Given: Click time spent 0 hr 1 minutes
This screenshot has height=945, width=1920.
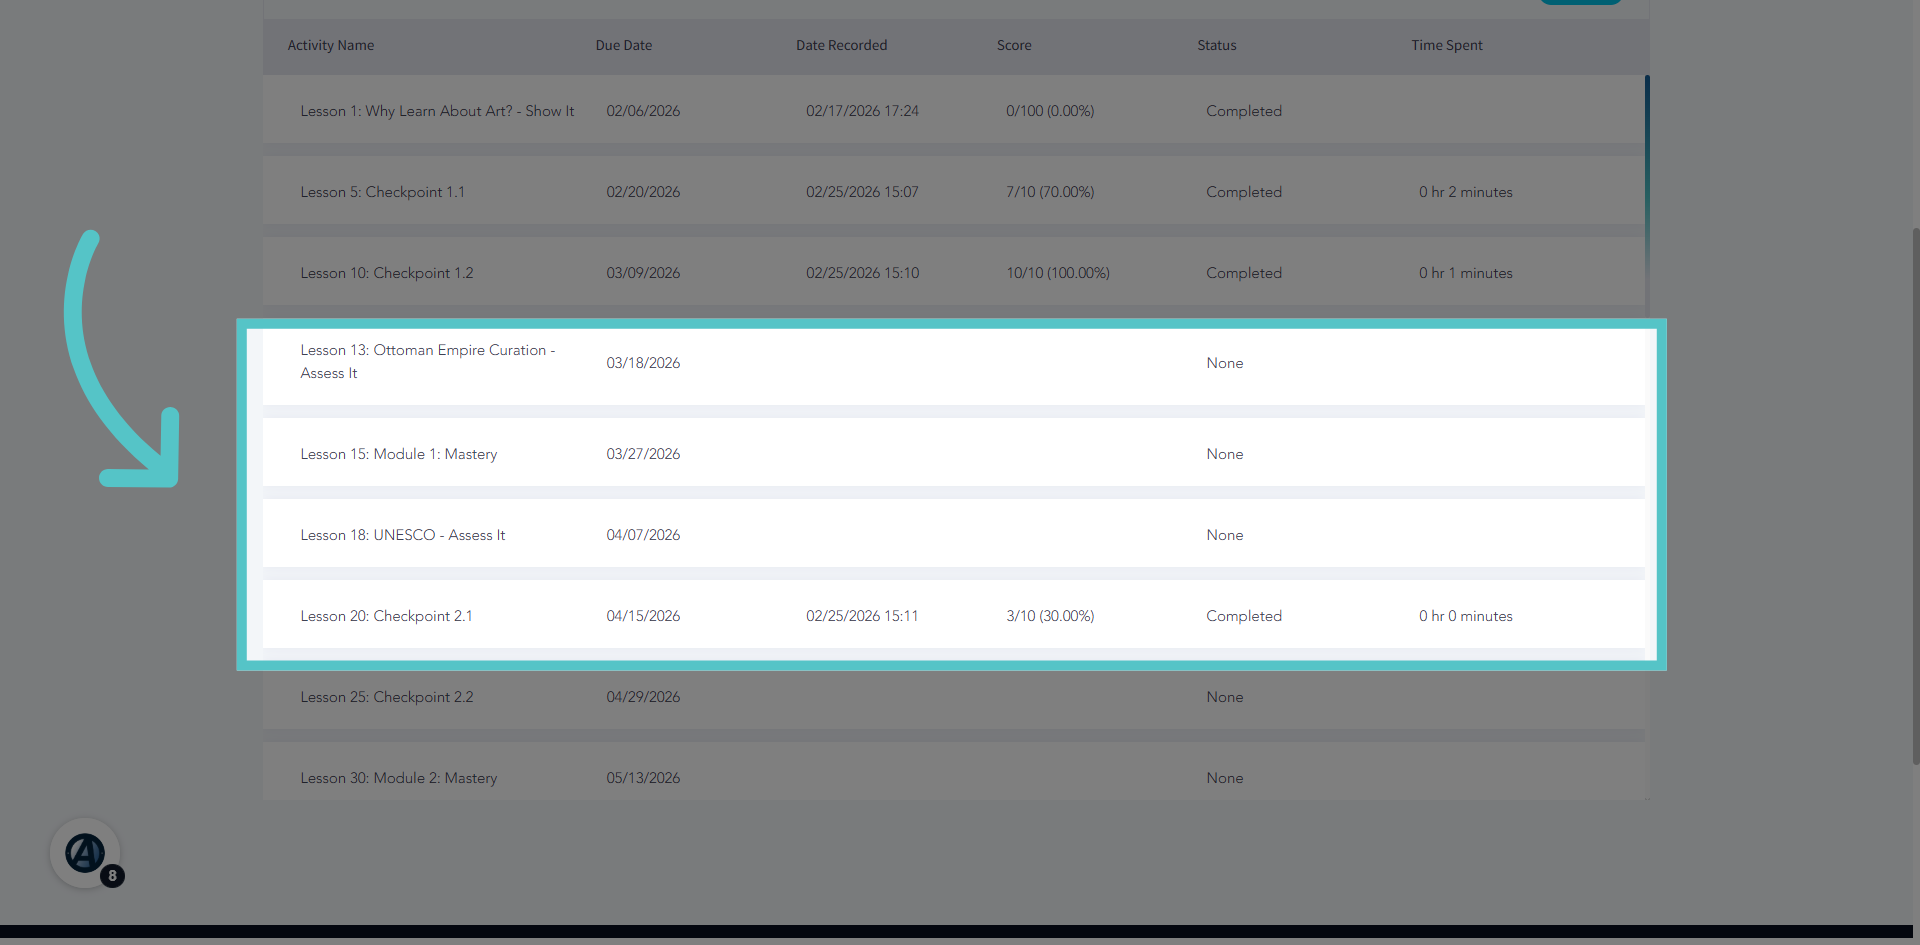Looking at the screenshot, I should pos(1465,273).
